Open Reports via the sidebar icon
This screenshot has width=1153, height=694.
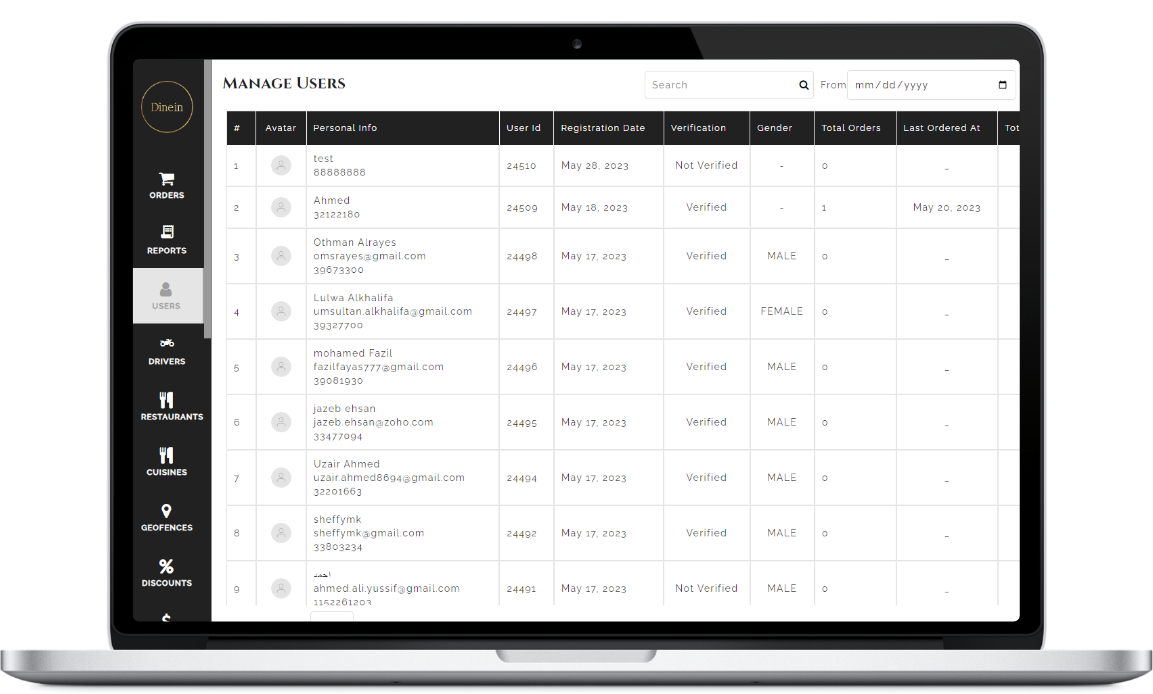pyautogui.click(x=167, y=233)
